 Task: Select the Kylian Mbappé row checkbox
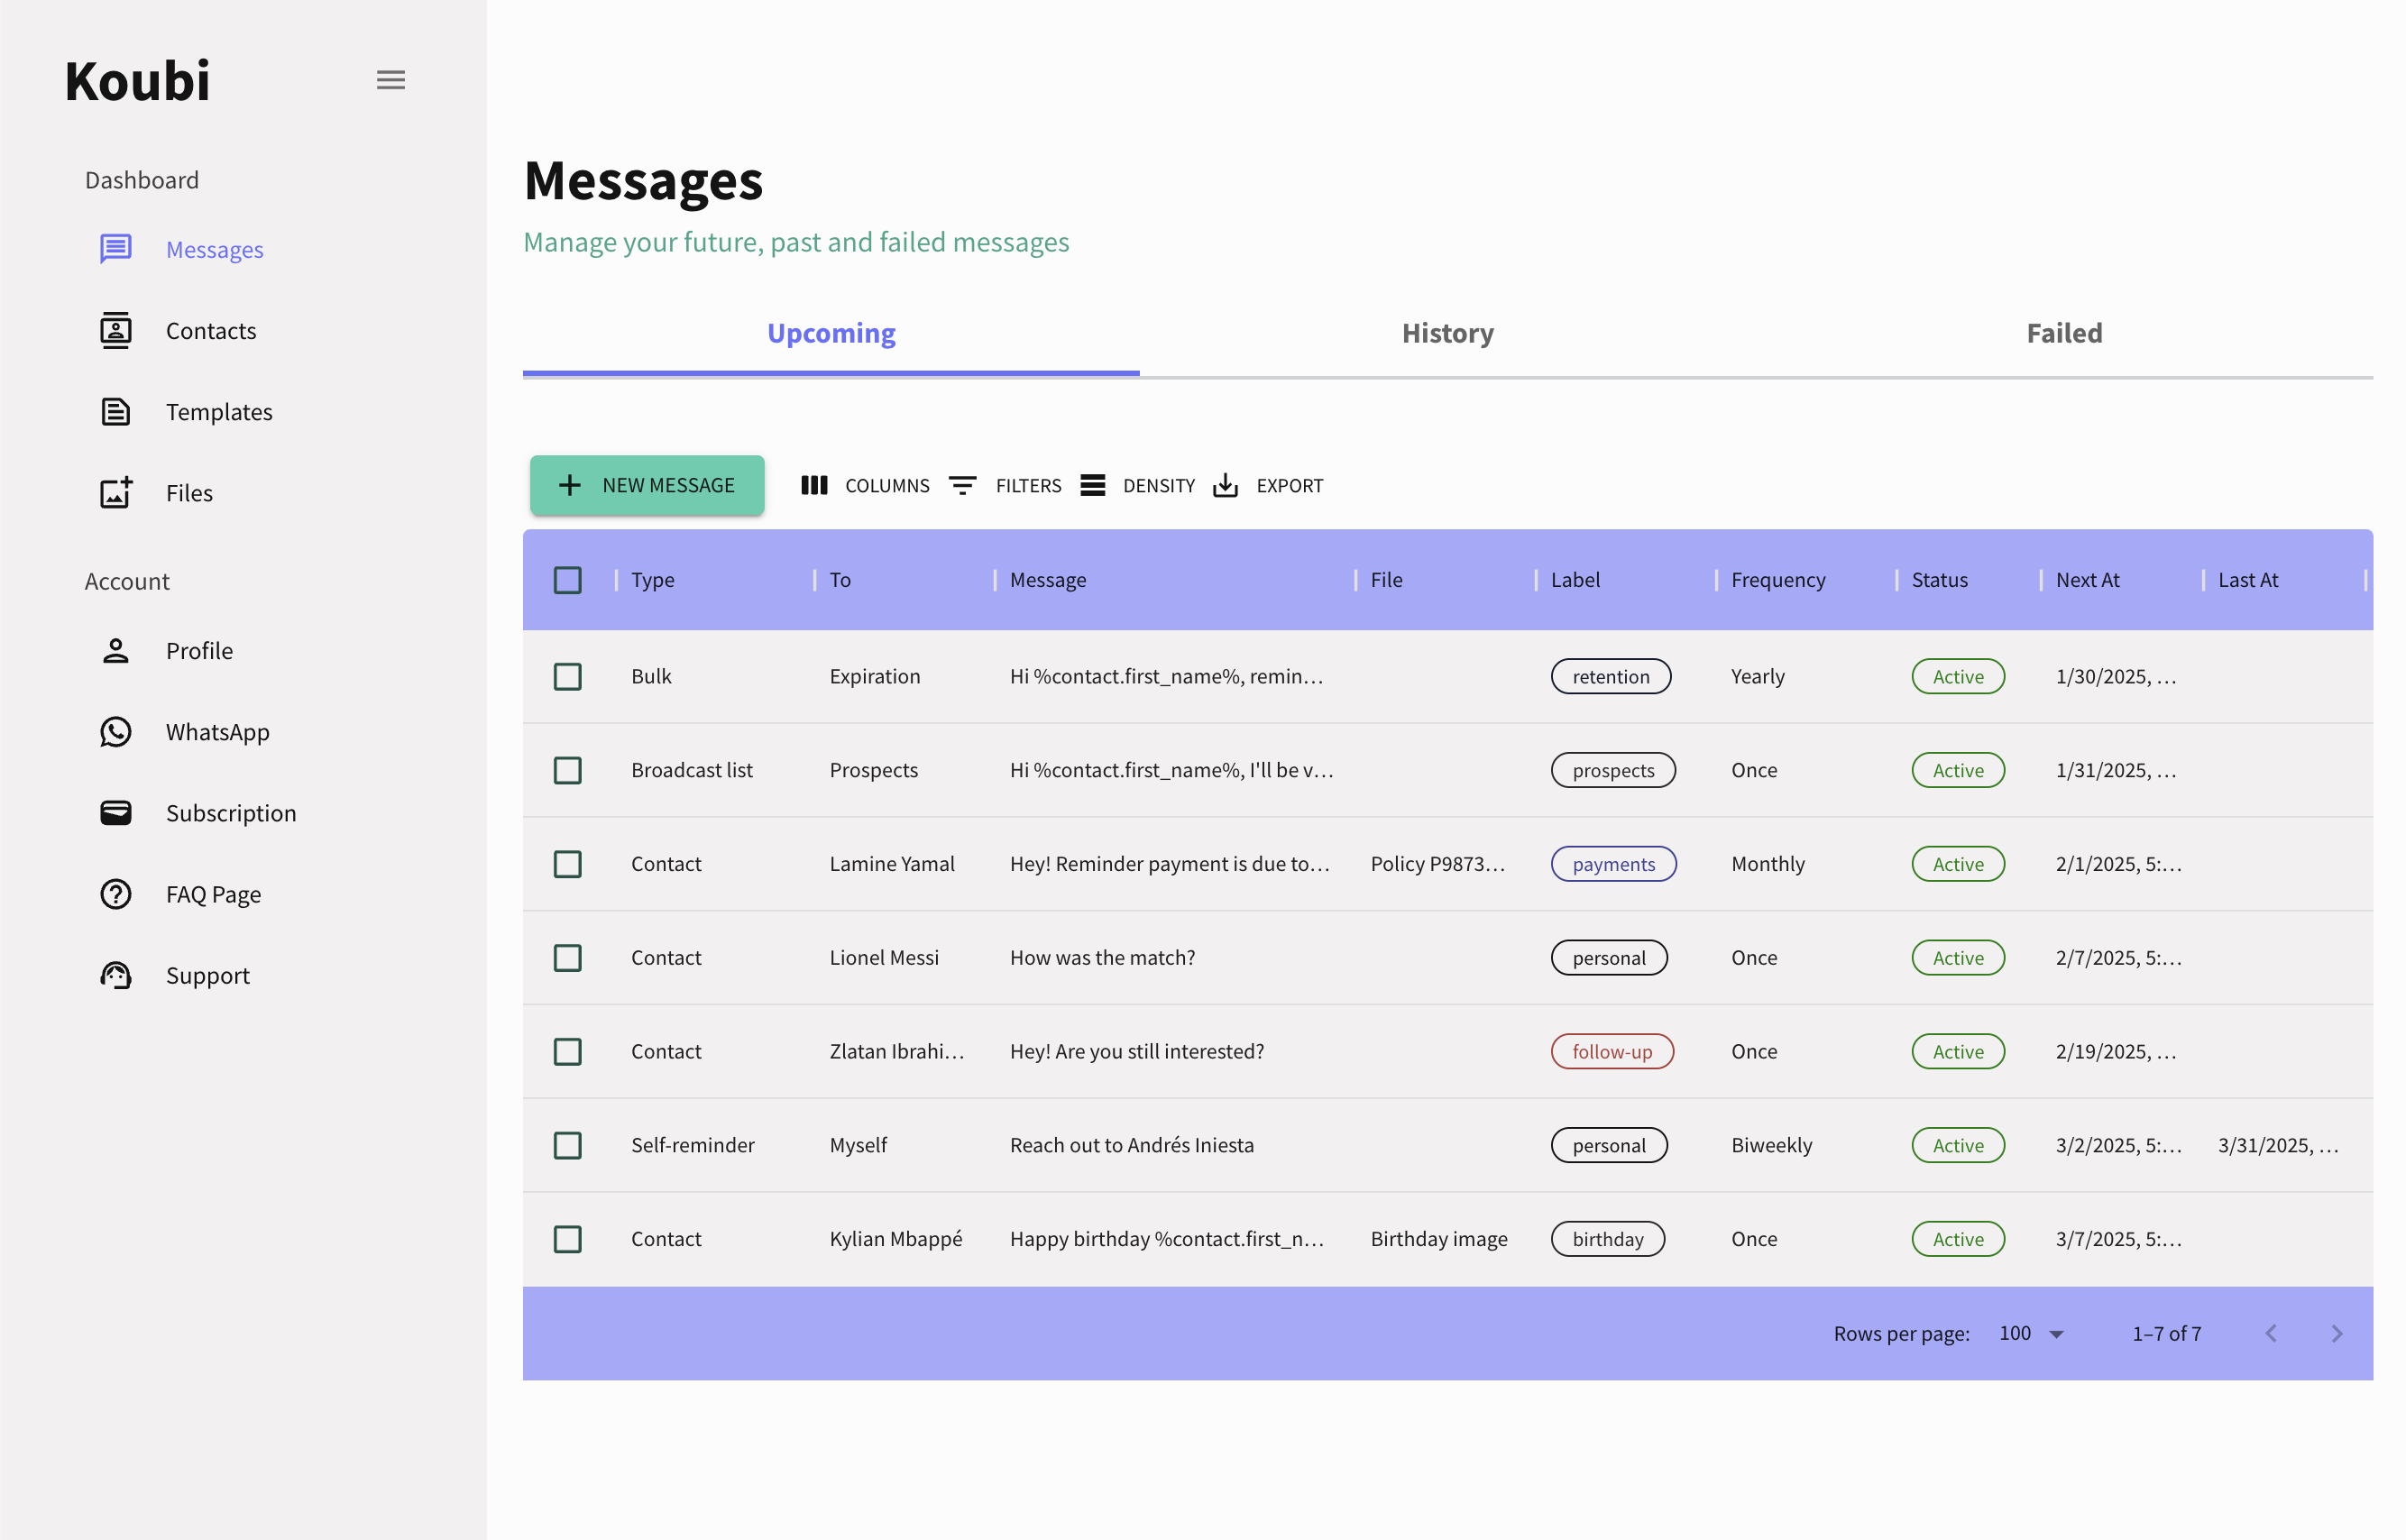click(567, 1239)
